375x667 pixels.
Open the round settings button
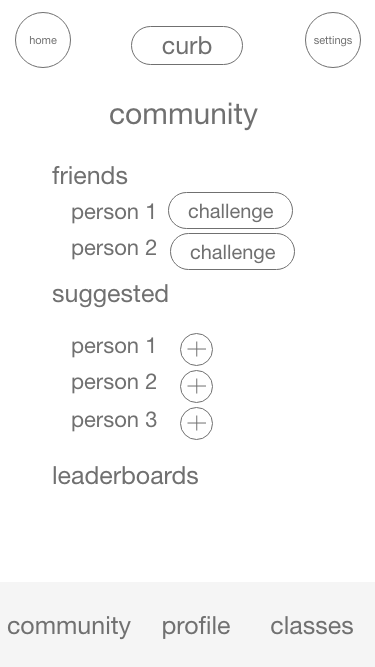(333, 40)
